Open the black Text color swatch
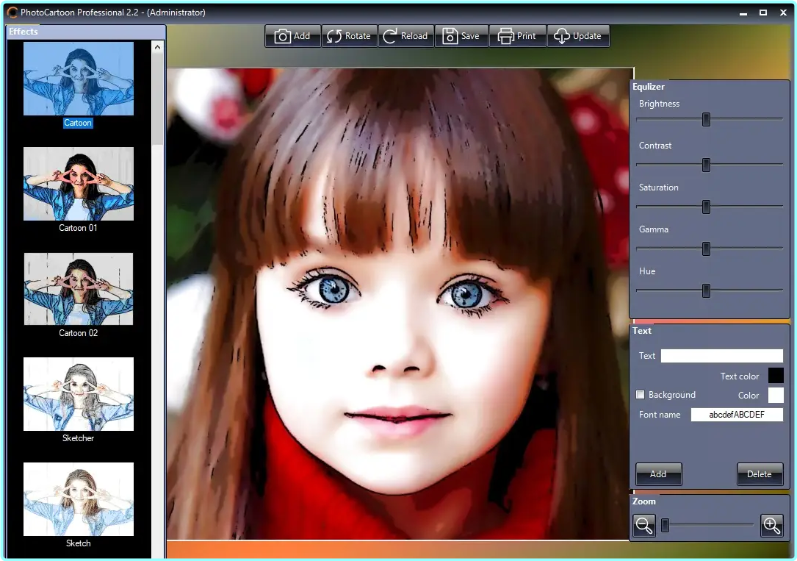Screen dimensions: 797x561 point(775,376)
